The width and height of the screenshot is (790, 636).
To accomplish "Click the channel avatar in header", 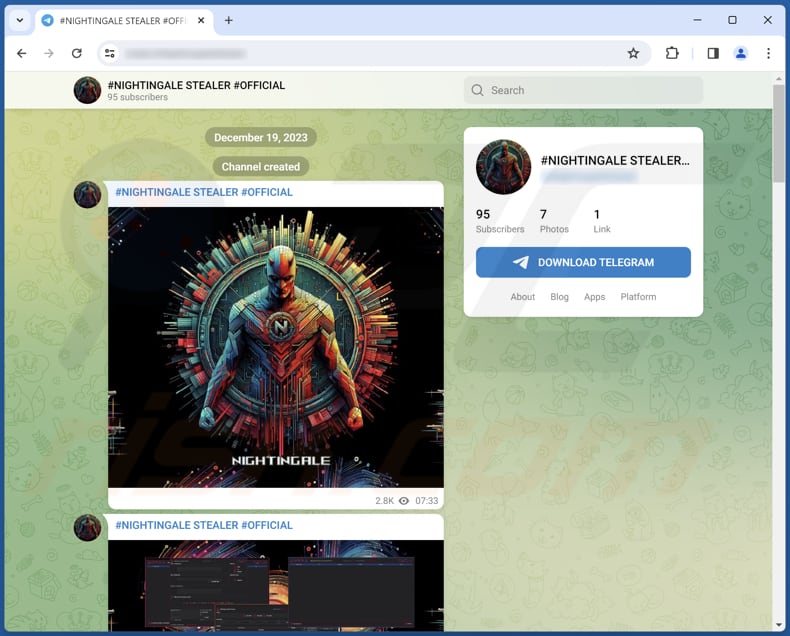I will coord(87,90).
